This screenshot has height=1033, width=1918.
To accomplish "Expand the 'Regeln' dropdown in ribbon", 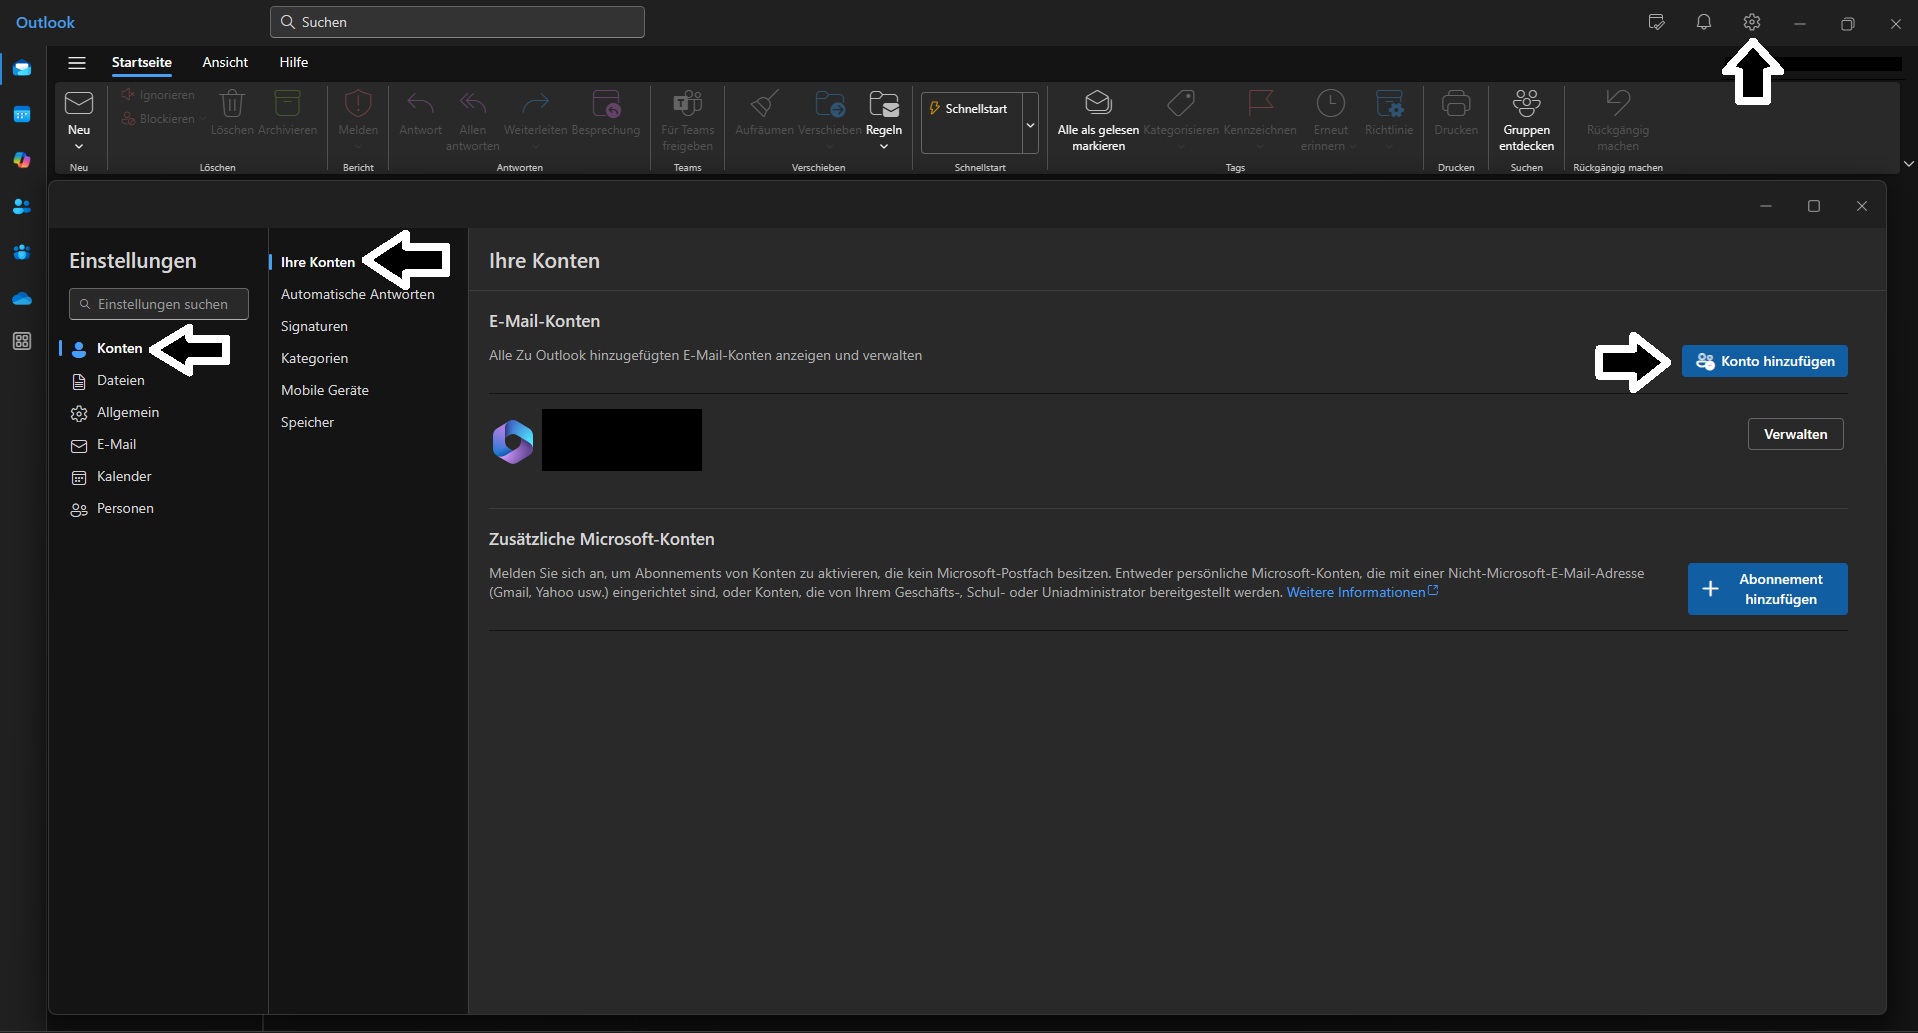I will pyautogui.click(x=884, y=147).
